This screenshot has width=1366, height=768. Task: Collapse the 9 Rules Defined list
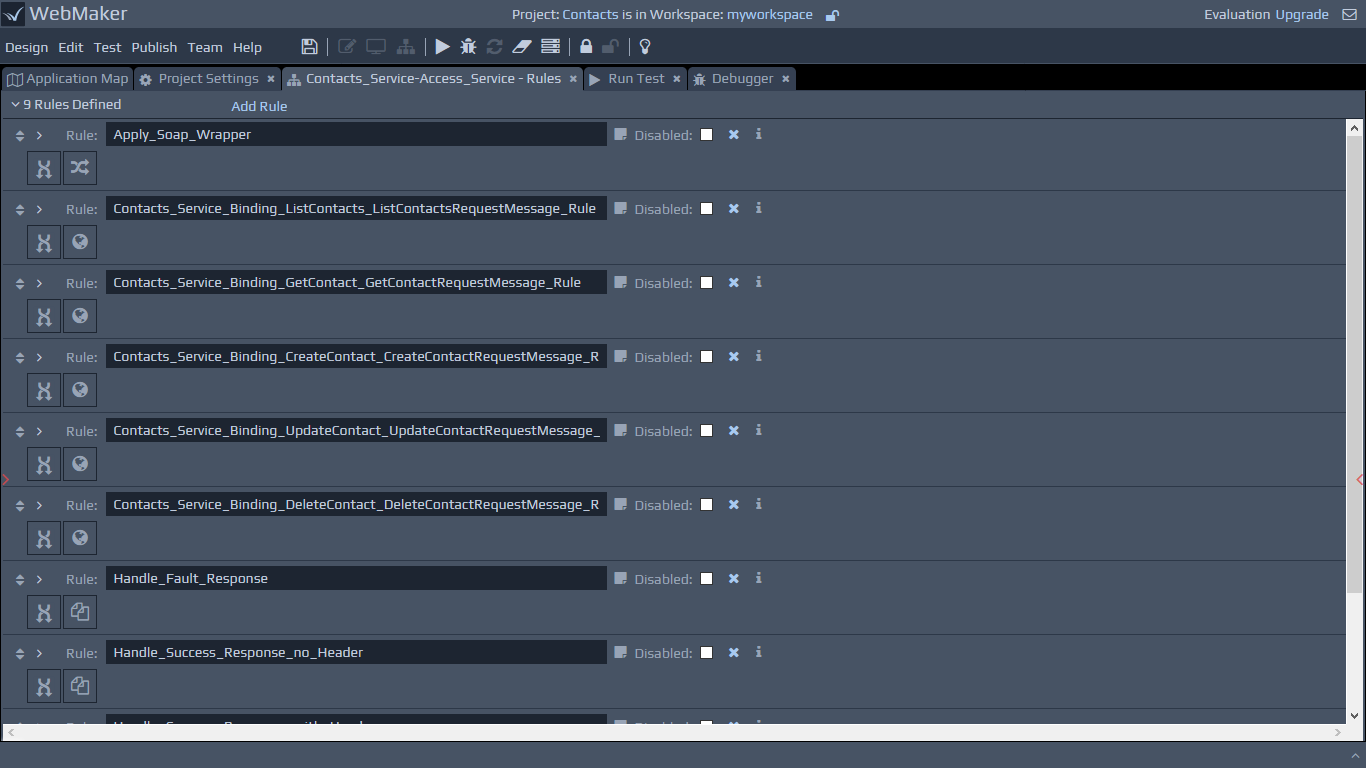tap(15, 104)
